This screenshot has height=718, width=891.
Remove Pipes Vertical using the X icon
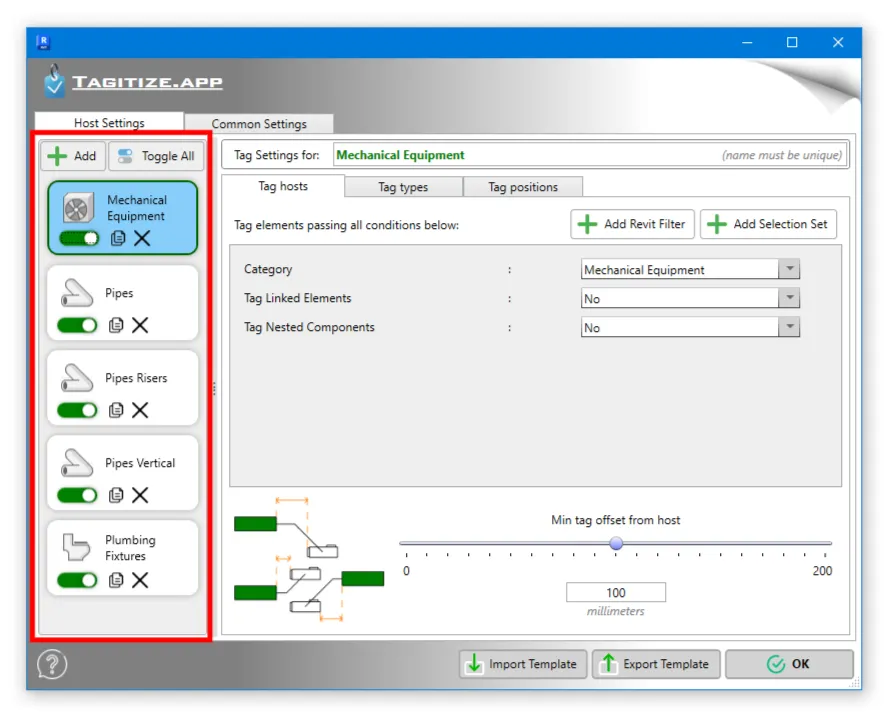tap(140, 495)
